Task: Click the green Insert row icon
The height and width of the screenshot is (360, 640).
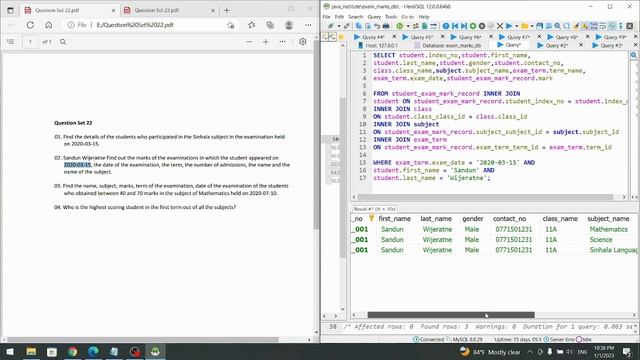Action: [473, 26]
